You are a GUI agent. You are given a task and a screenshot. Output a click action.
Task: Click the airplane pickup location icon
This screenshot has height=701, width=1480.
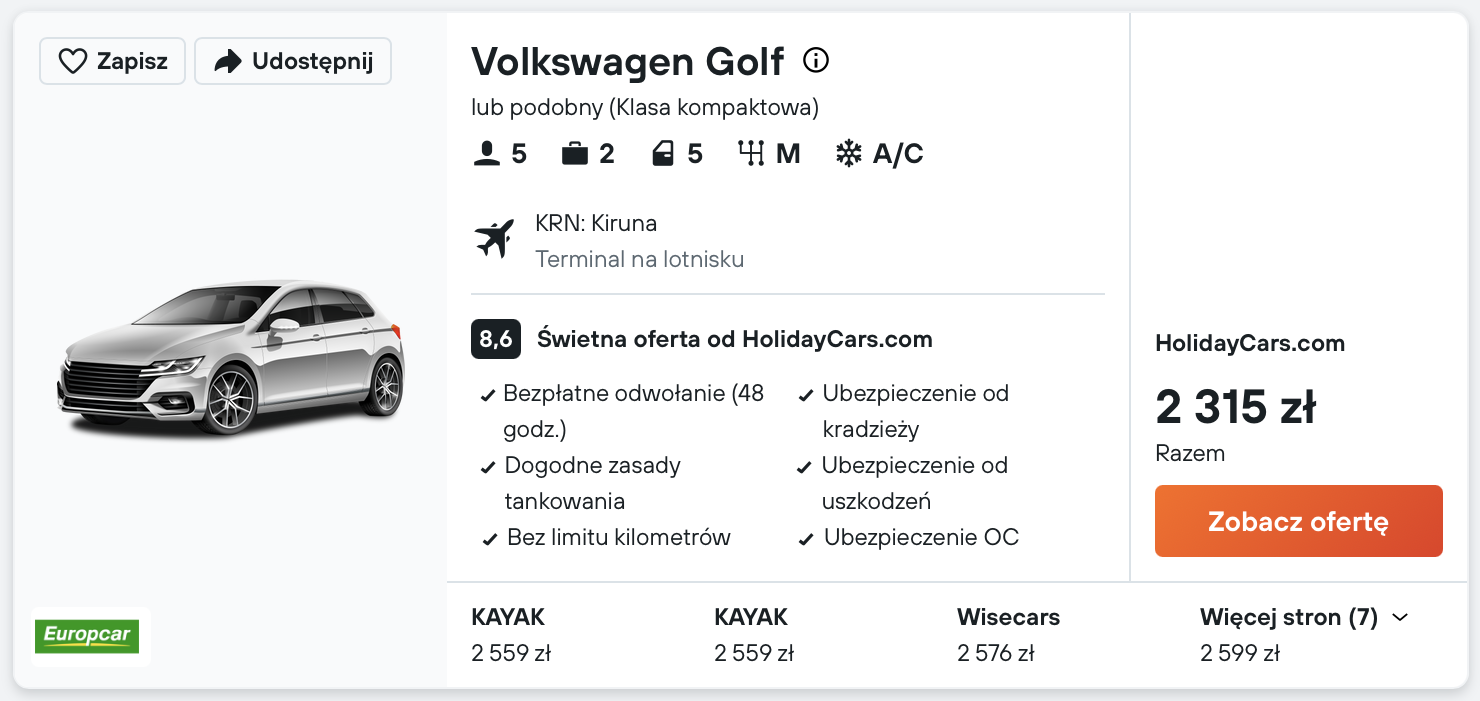[494, 240]
